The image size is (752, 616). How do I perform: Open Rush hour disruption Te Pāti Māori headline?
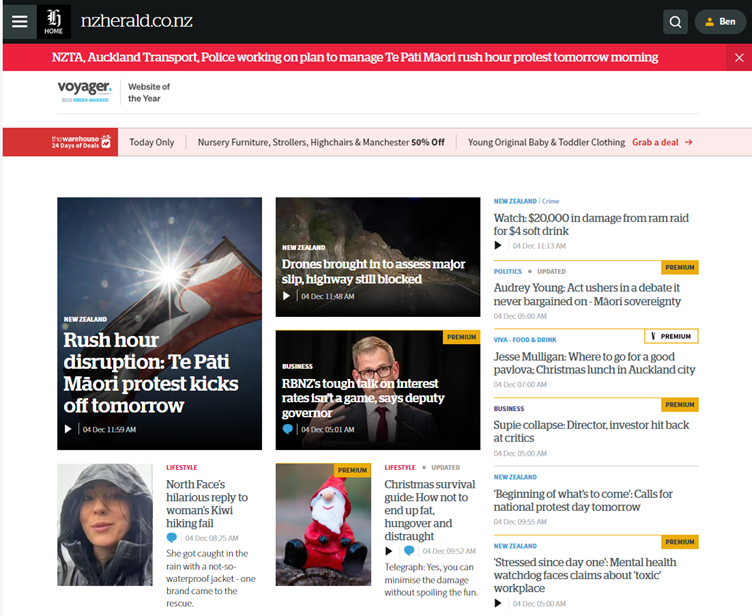[151, 373]
